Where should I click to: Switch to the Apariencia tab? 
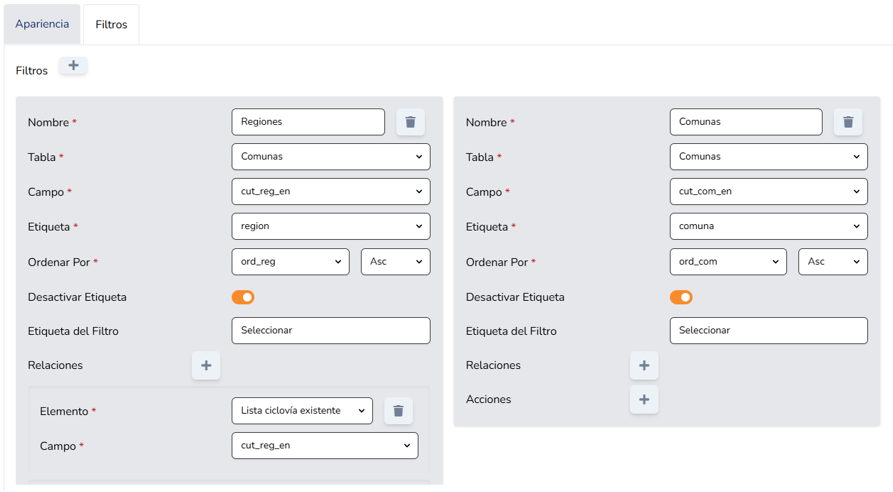tap(42, 24)
